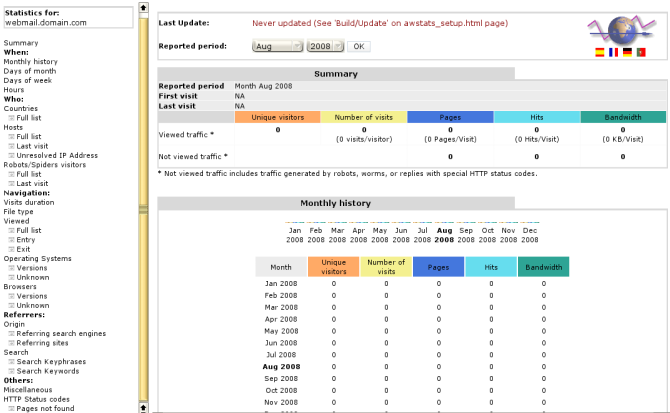Viewport: 670px width, 413px height.
Task: Click the sidebar scrollbar down arrow
Action: pyautogui.click(x=144, y=408)
